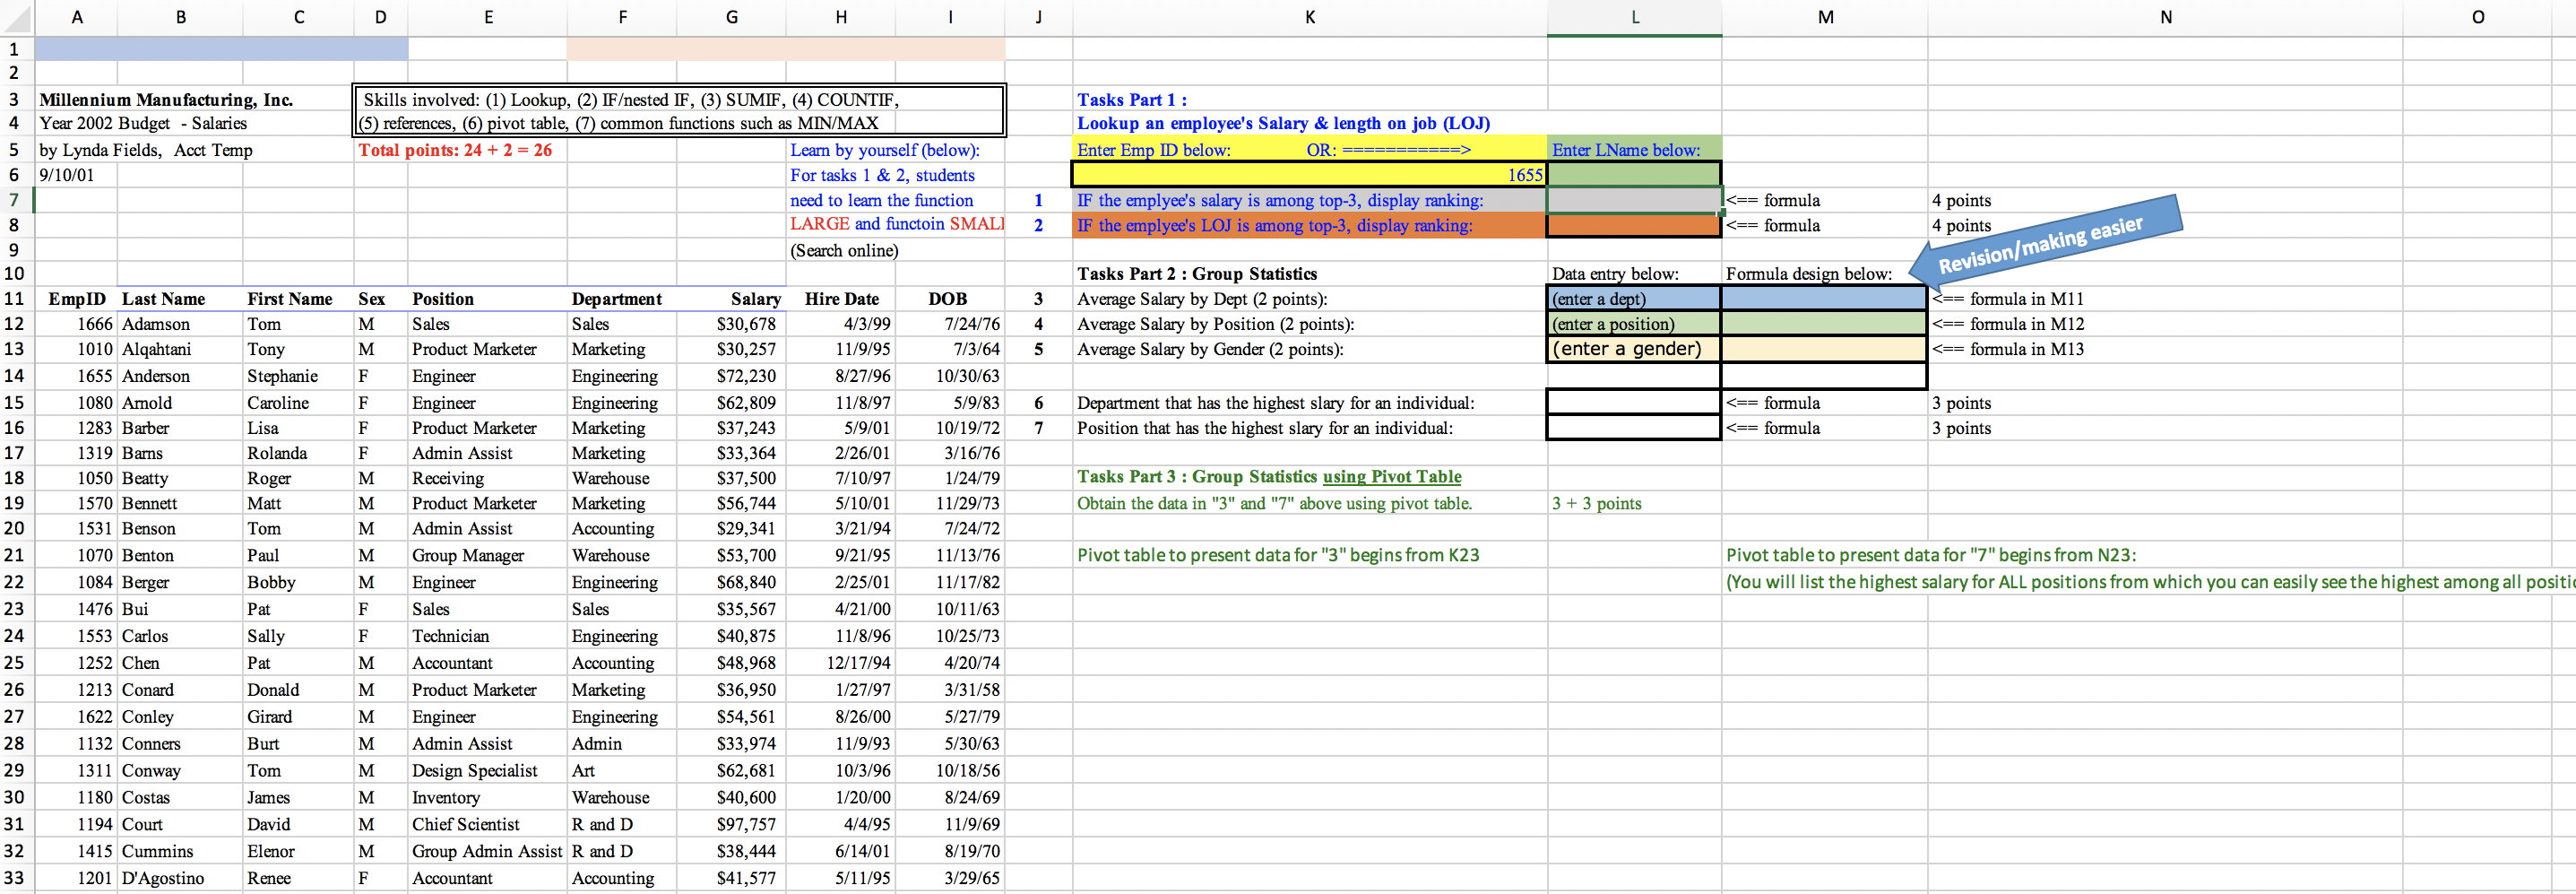
Task: Click the '(enter a position)' cell
Action: [x=1634, y=324]
